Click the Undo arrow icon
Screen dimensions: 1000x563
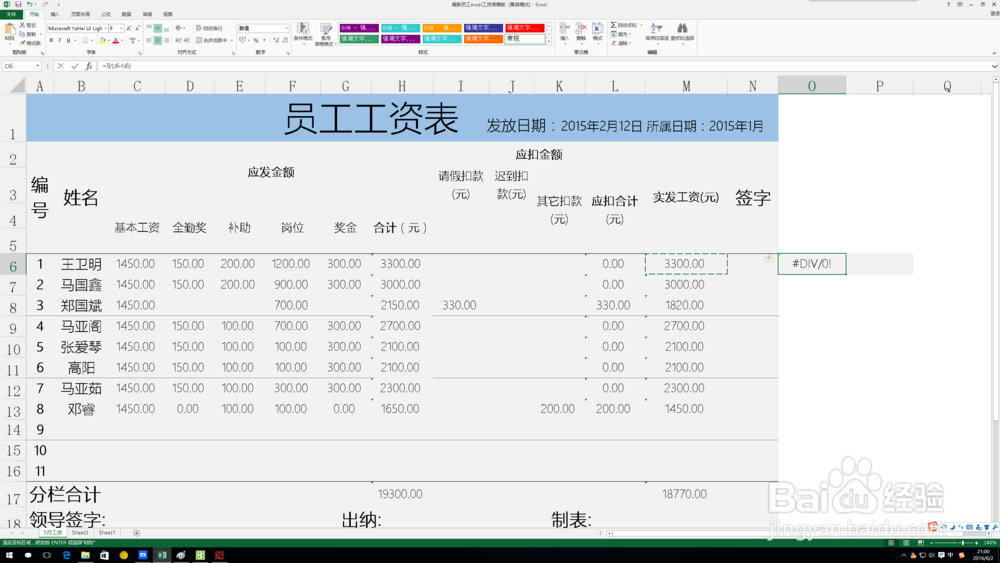coord(29,4)
